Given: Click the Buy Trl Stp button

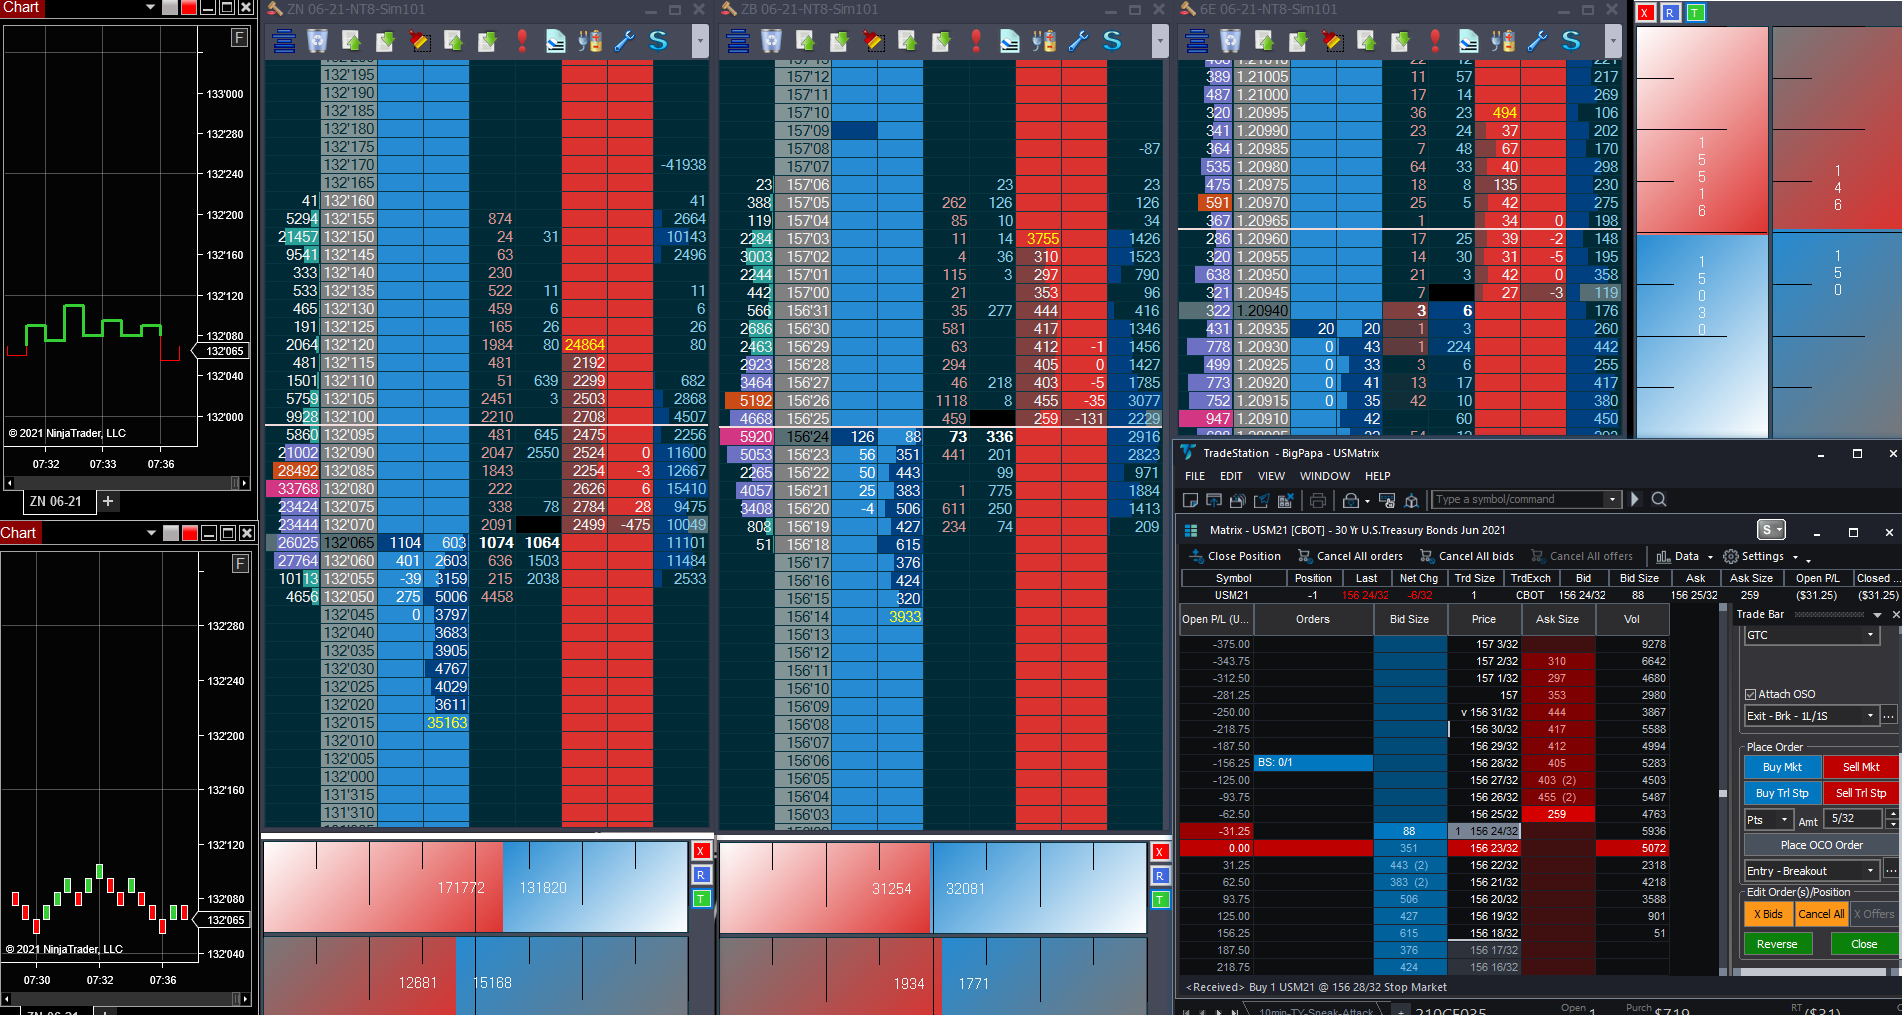Looking at the screenshot, I should (x=1782, y=793).
